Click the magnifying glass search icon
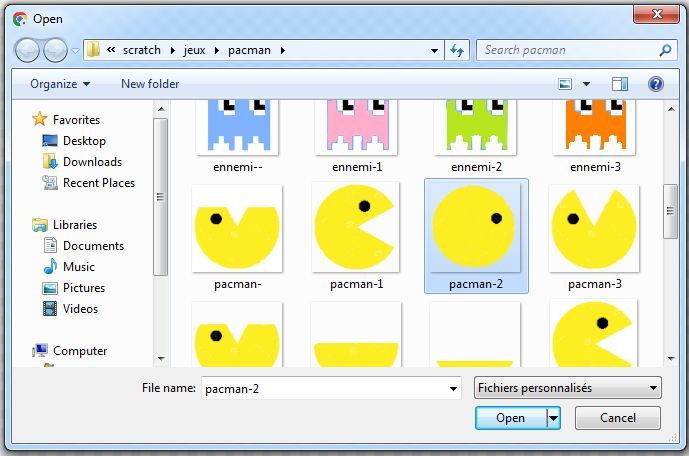 point(665,50)
